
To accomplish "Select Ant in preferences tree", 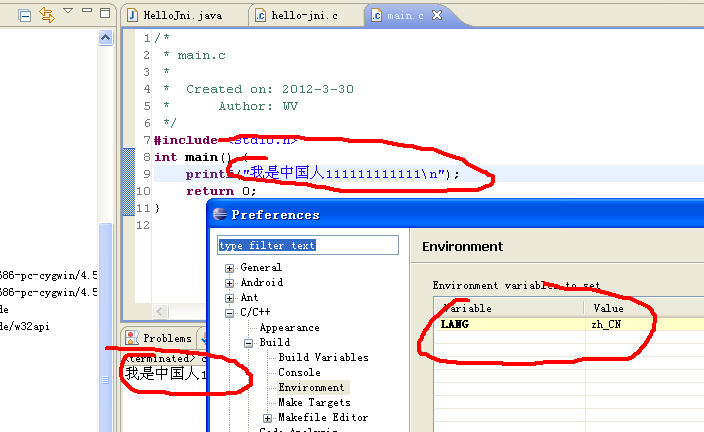I will coord(249,297).
